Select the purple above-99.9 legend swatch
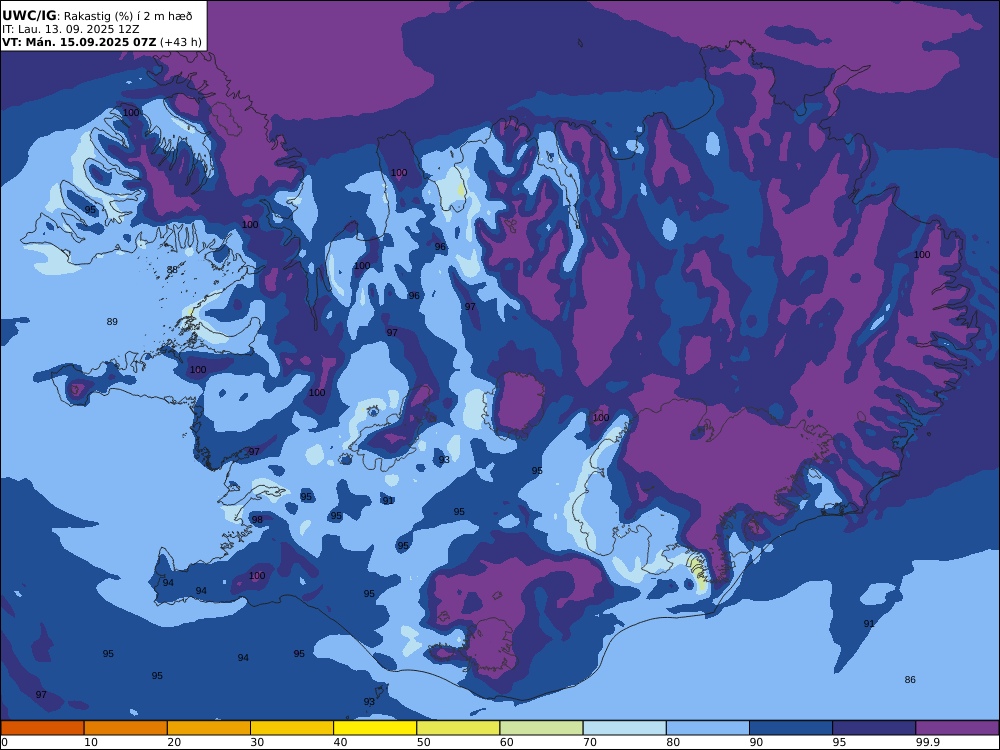The height and width of the screenshot is (750, 1000). 957,728
